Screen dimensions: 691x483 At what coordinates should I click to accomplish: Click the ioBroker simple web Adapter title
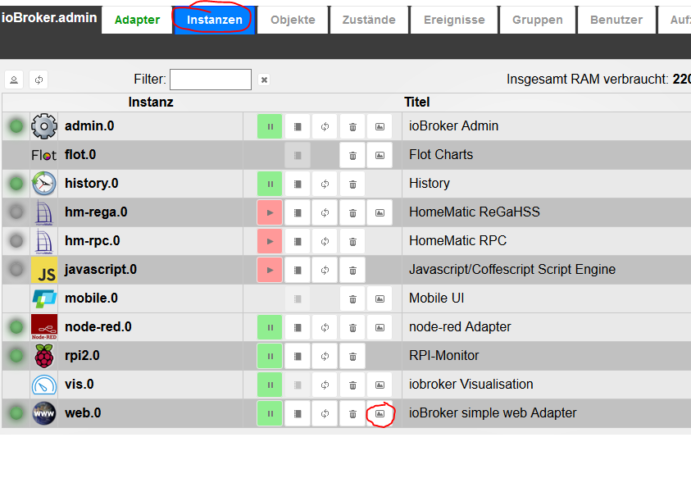(493, 413)
